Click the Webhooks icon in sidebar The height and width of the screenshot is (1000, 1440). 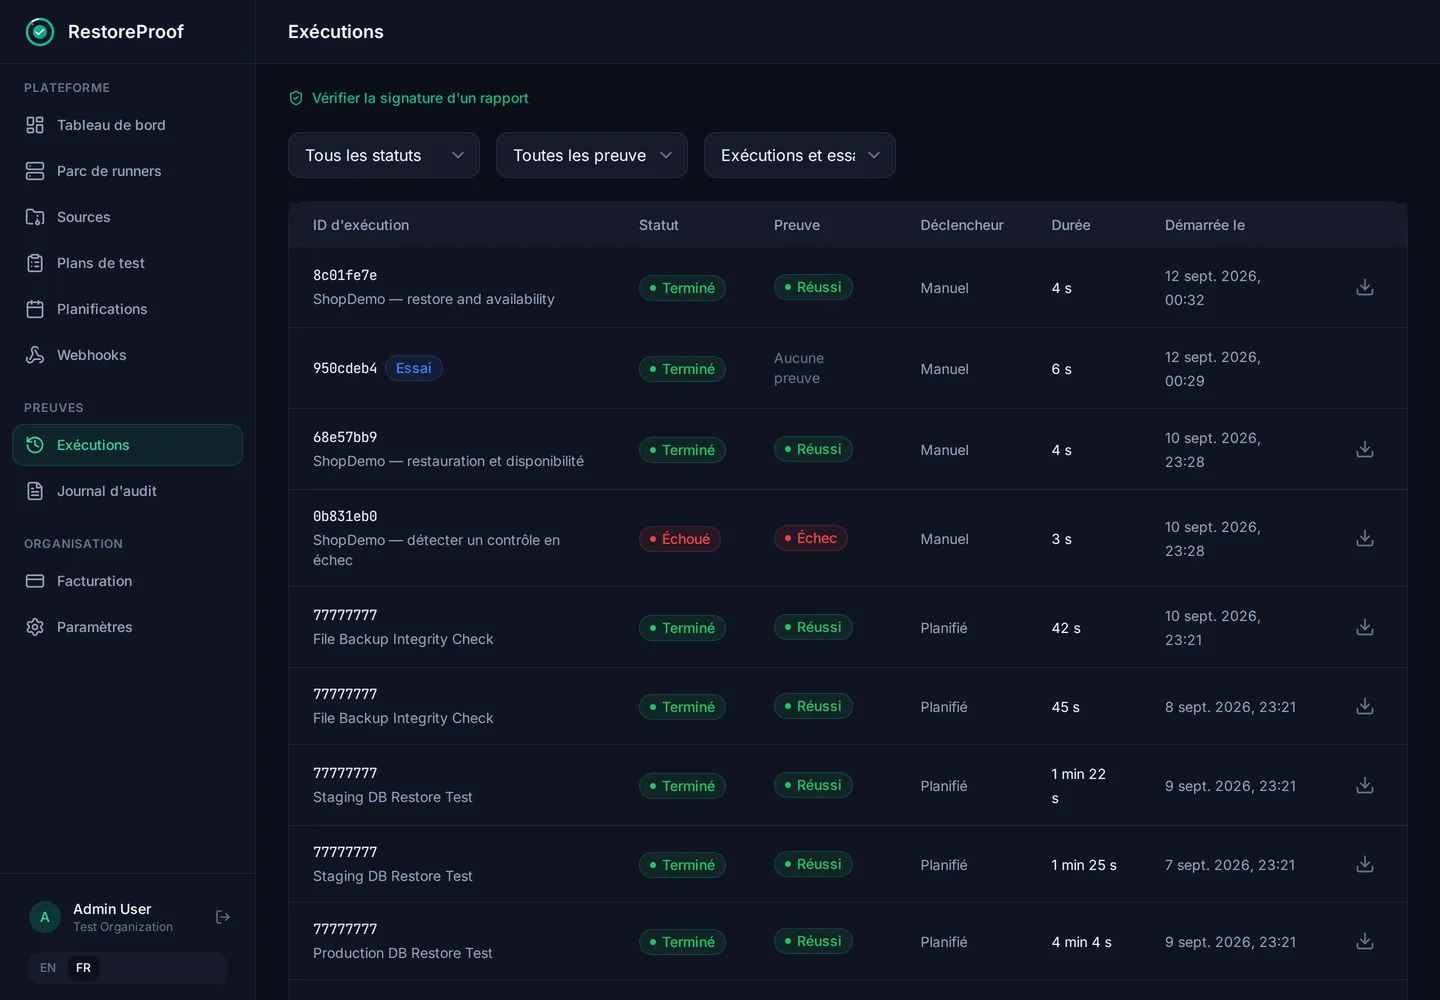coord(35,355)
